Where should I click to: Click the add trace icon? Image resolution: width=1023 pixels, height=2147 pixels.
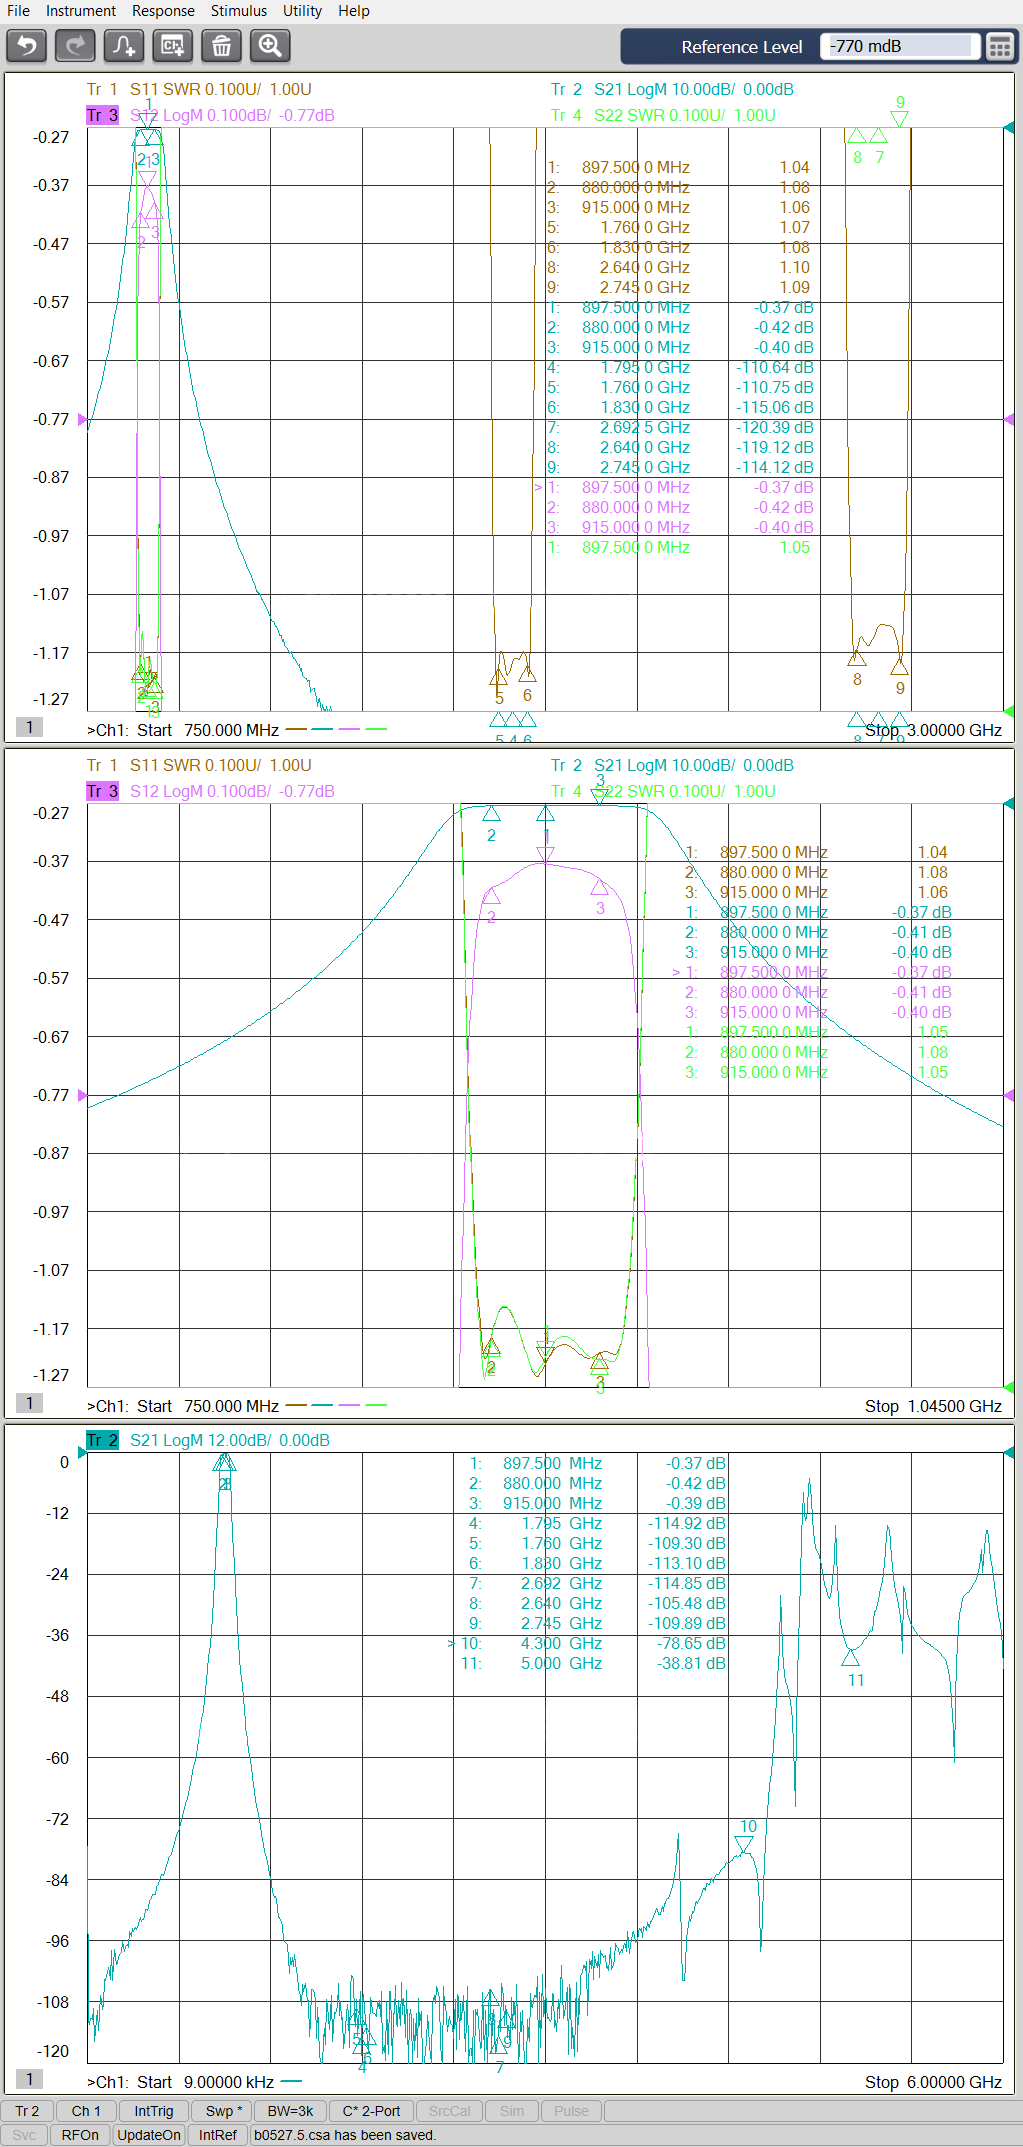tap(124, 46)
